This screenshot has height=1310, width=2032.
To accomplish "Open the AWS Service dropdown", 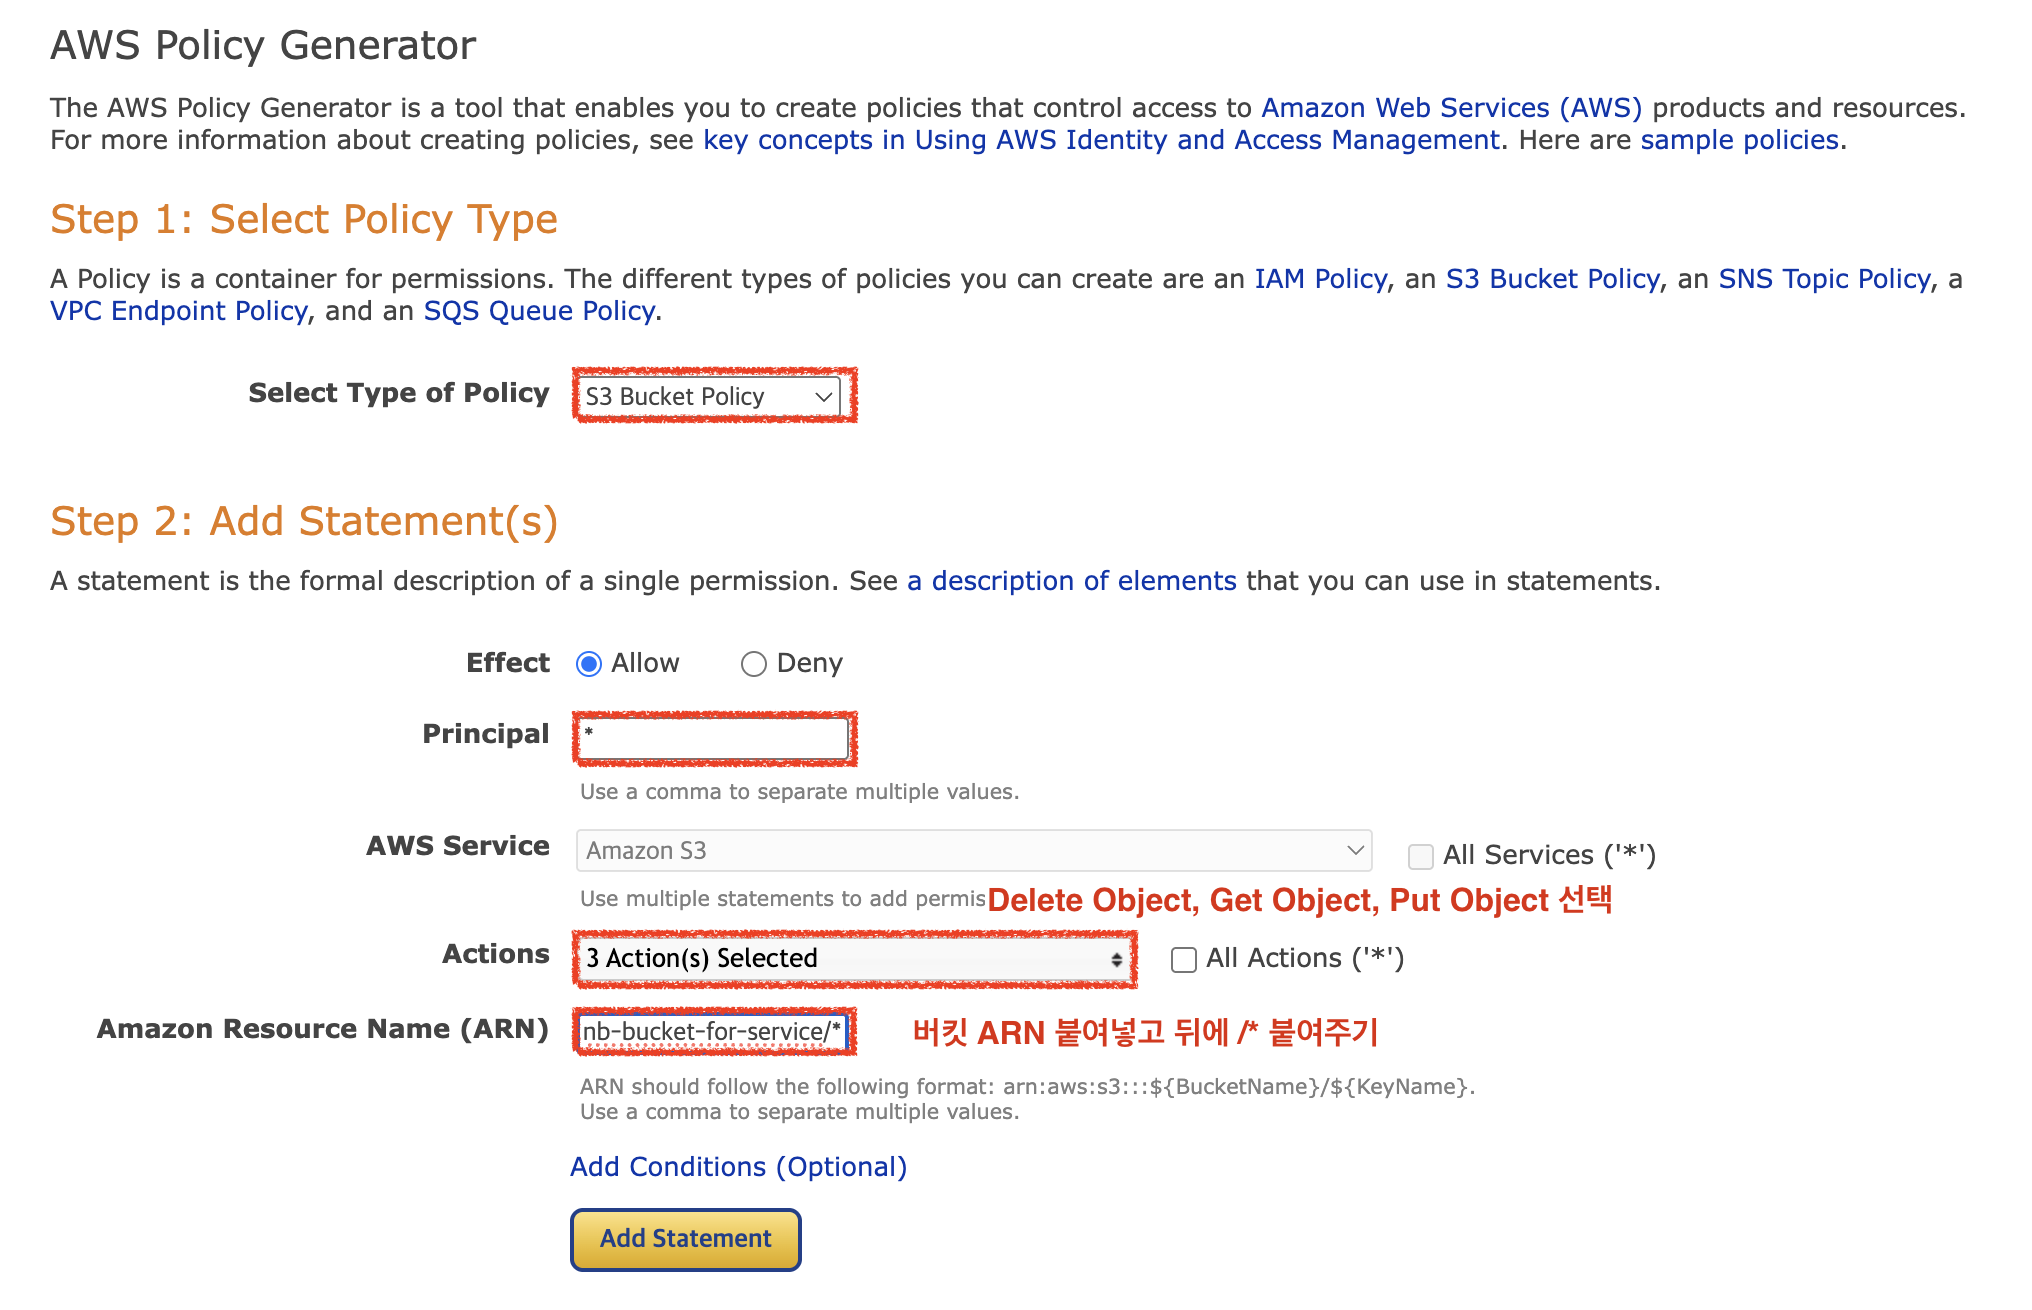I will tap(973, 851).
